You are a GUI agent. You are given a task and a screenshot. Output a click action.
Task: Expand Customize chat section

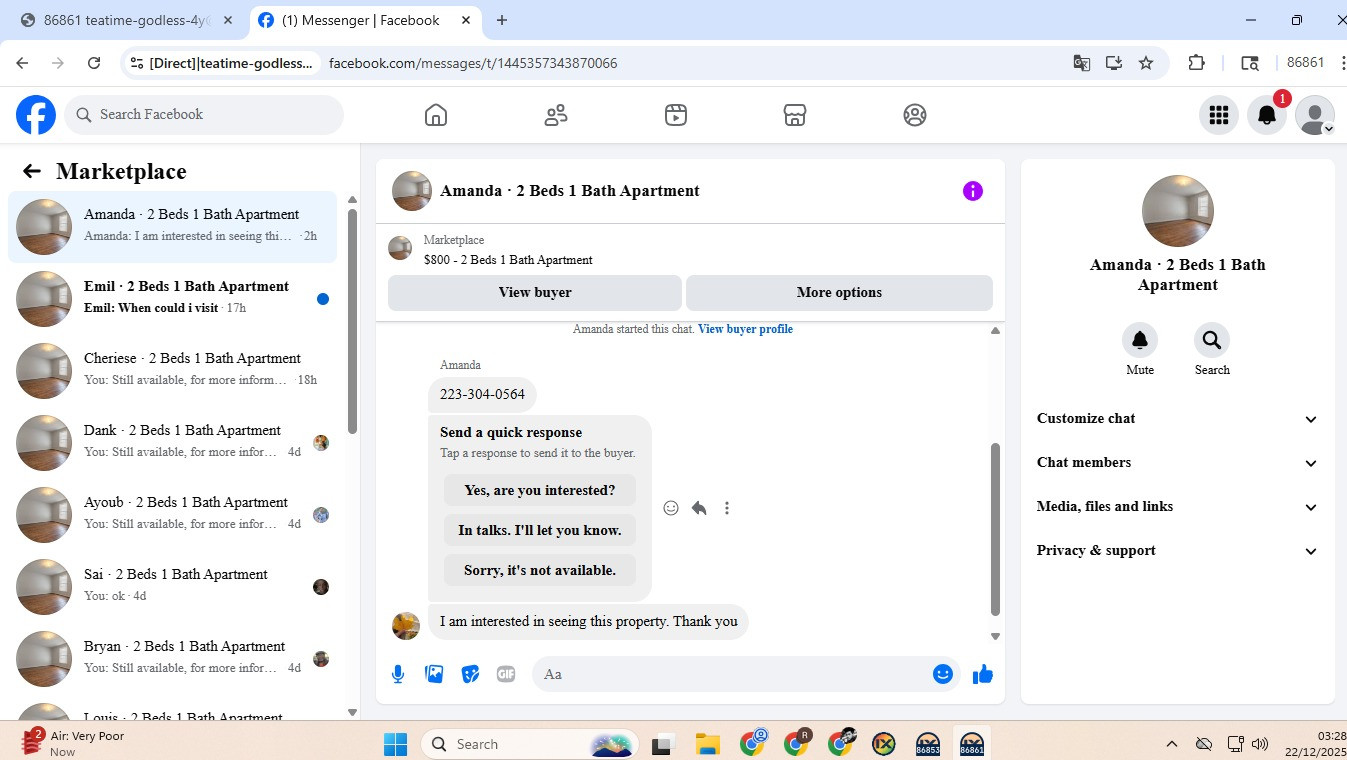(x=1177, y=419)
